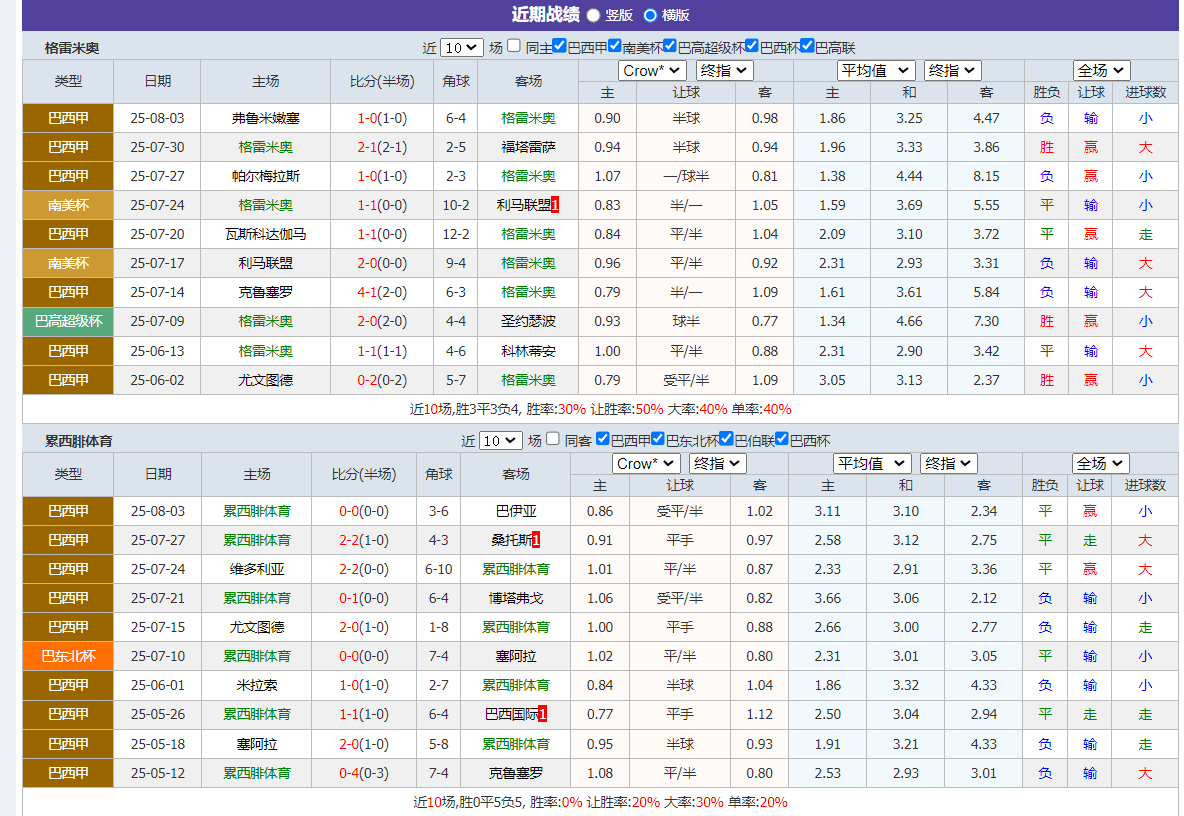1184x816 pixels.
Task: Click the red card icon beside 利马联盟
Action: coord(557,206)
